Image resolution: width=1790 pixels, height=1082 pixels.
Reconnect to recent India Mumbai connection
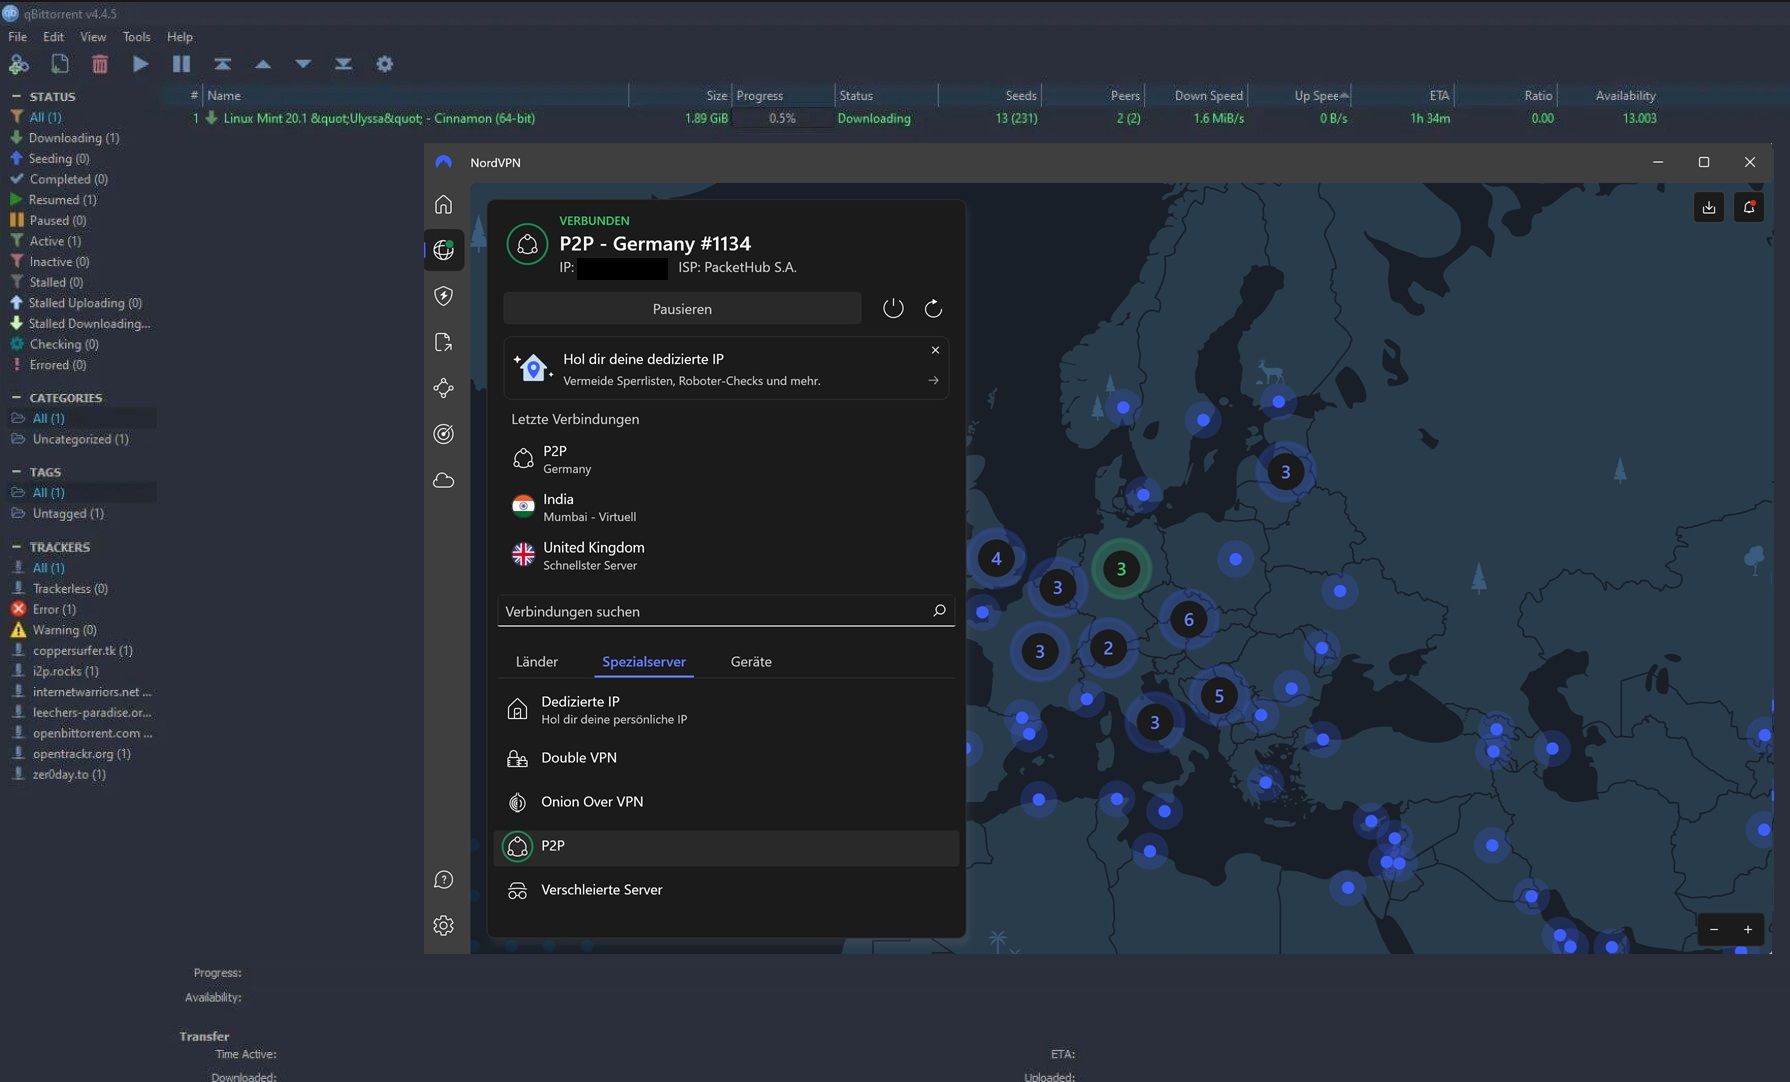point(726,507)
